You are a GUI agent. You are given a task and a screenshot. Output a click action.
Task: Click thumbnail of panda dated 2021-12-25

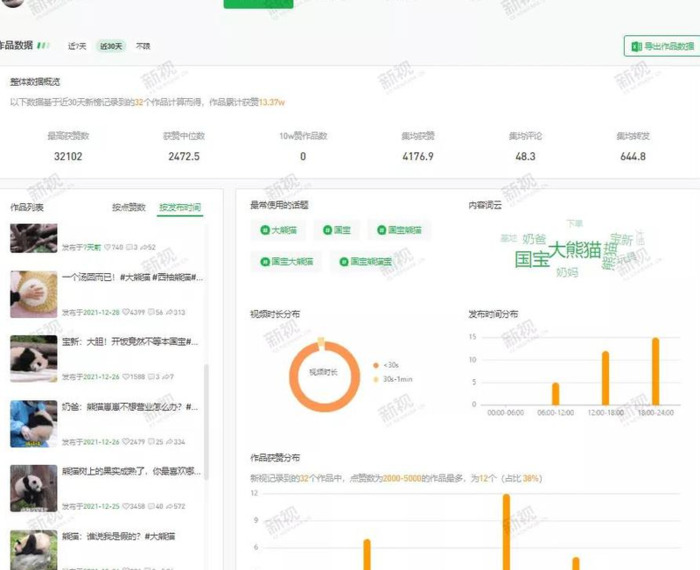coord(33,488)
